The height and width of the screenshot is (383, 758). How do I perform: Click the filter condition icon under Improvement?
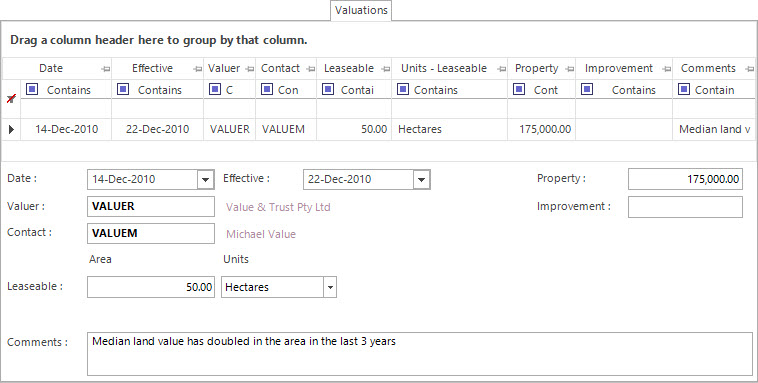(587, 89)
